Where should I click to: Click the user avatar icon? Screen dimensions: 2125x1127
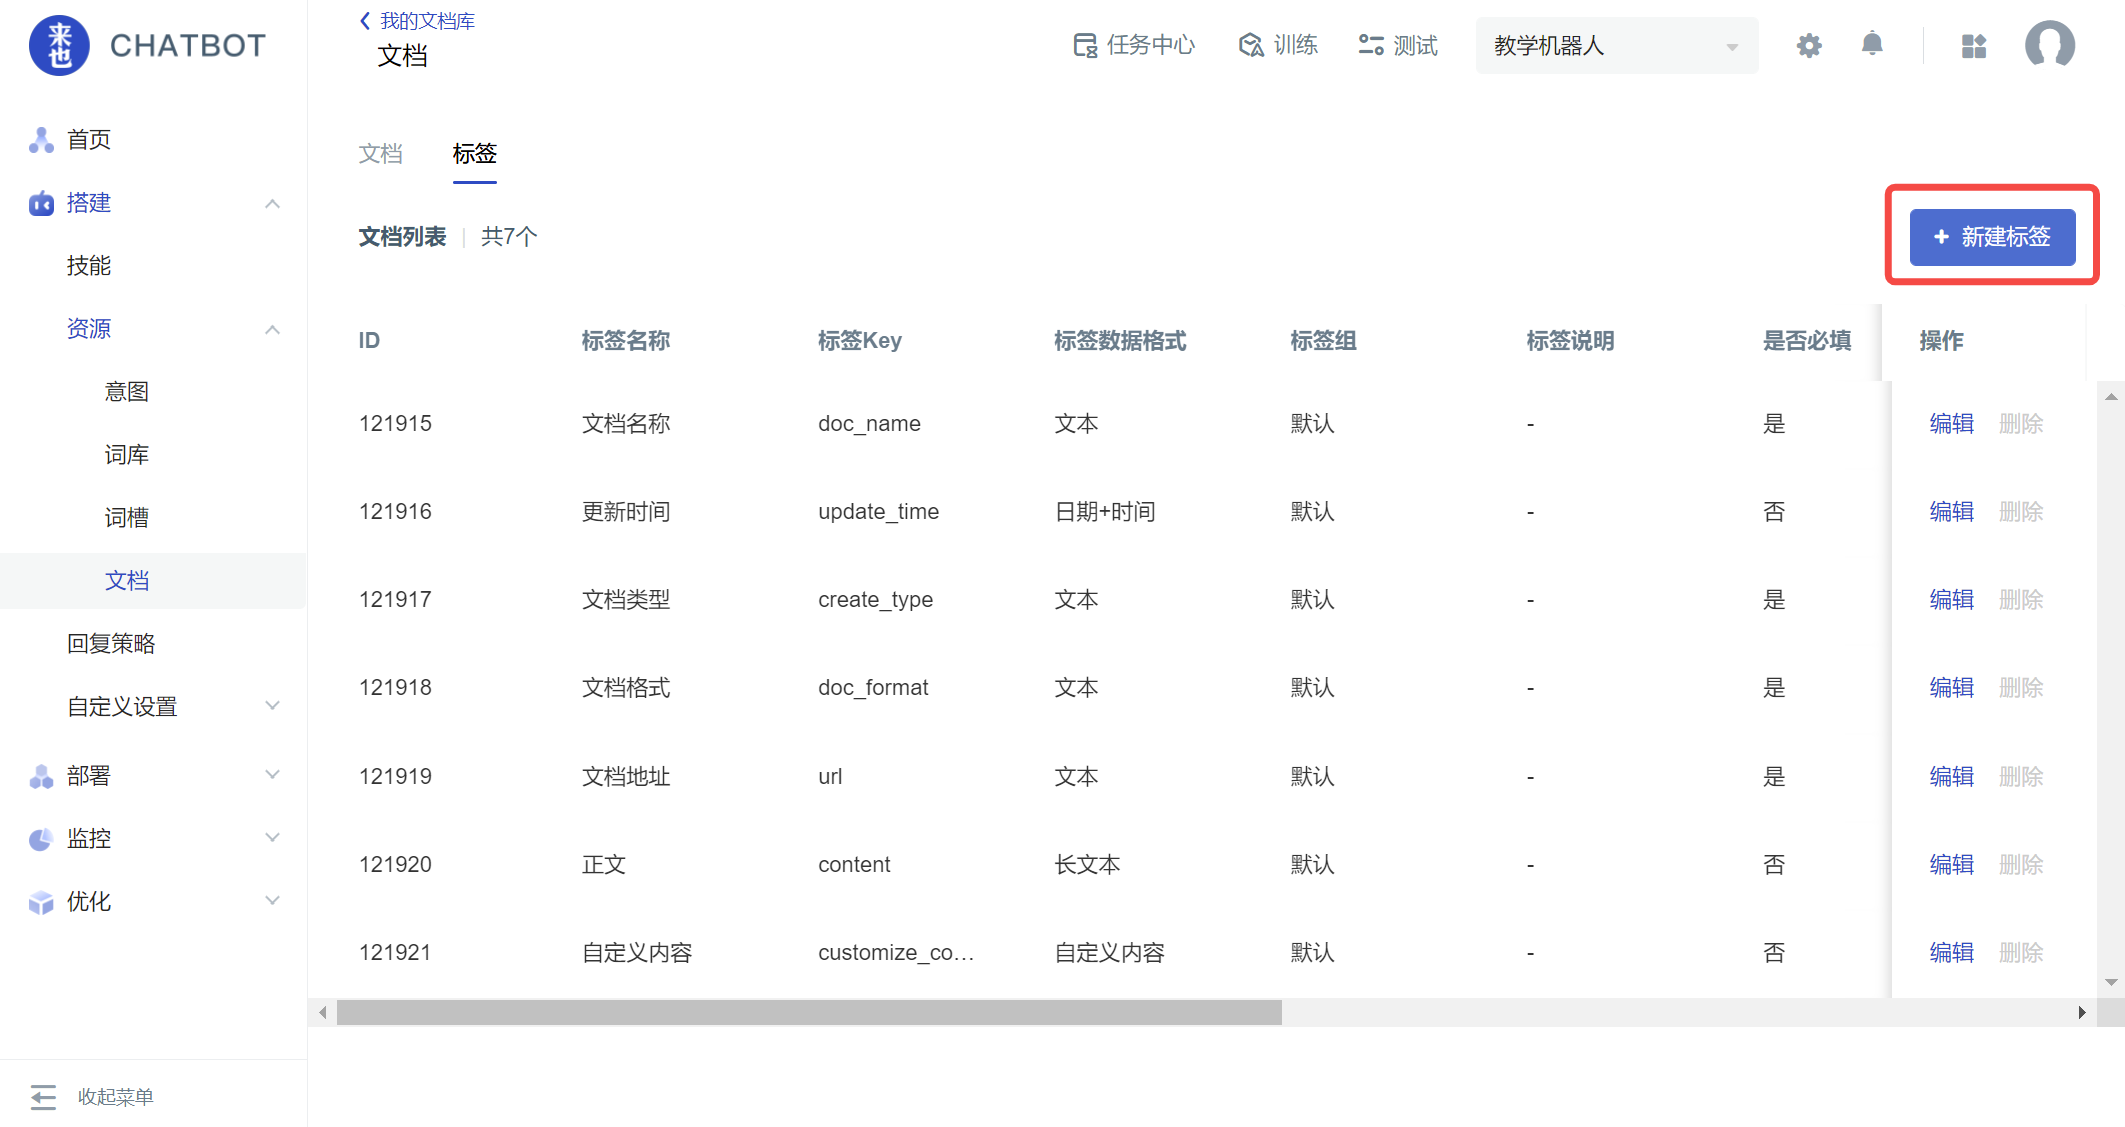coord(2049,45)
